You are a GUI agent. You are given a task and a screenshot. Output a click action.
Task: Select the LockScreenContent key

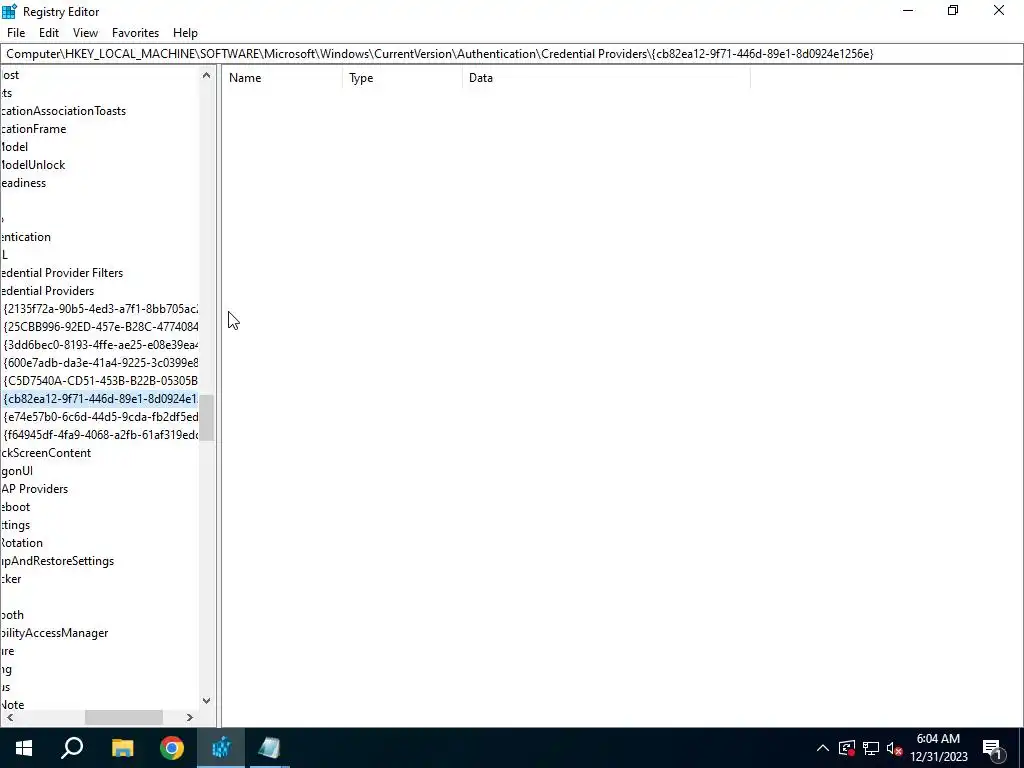tap(46, 453)
